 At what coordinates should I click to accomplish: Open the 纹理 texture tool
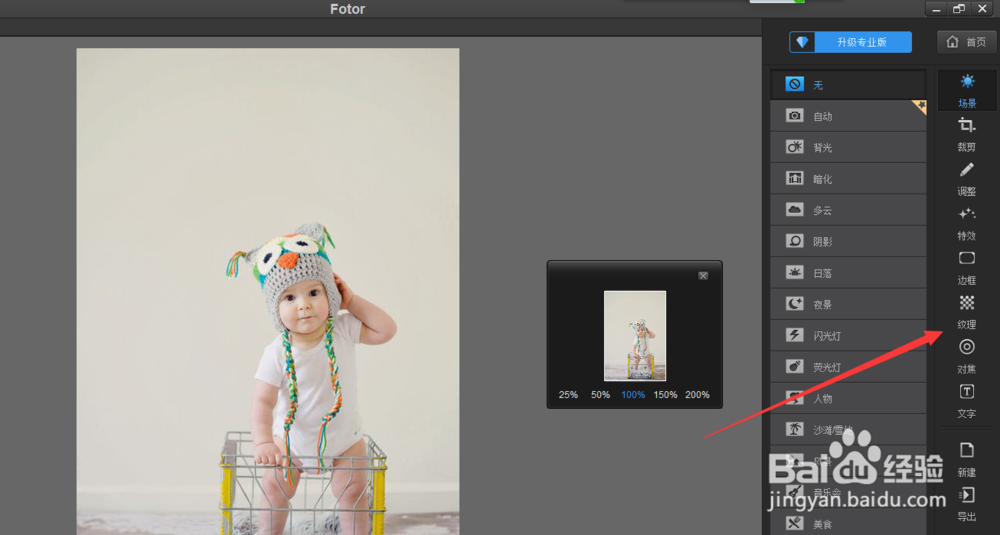pyautogui.click(x=967, y=309)
